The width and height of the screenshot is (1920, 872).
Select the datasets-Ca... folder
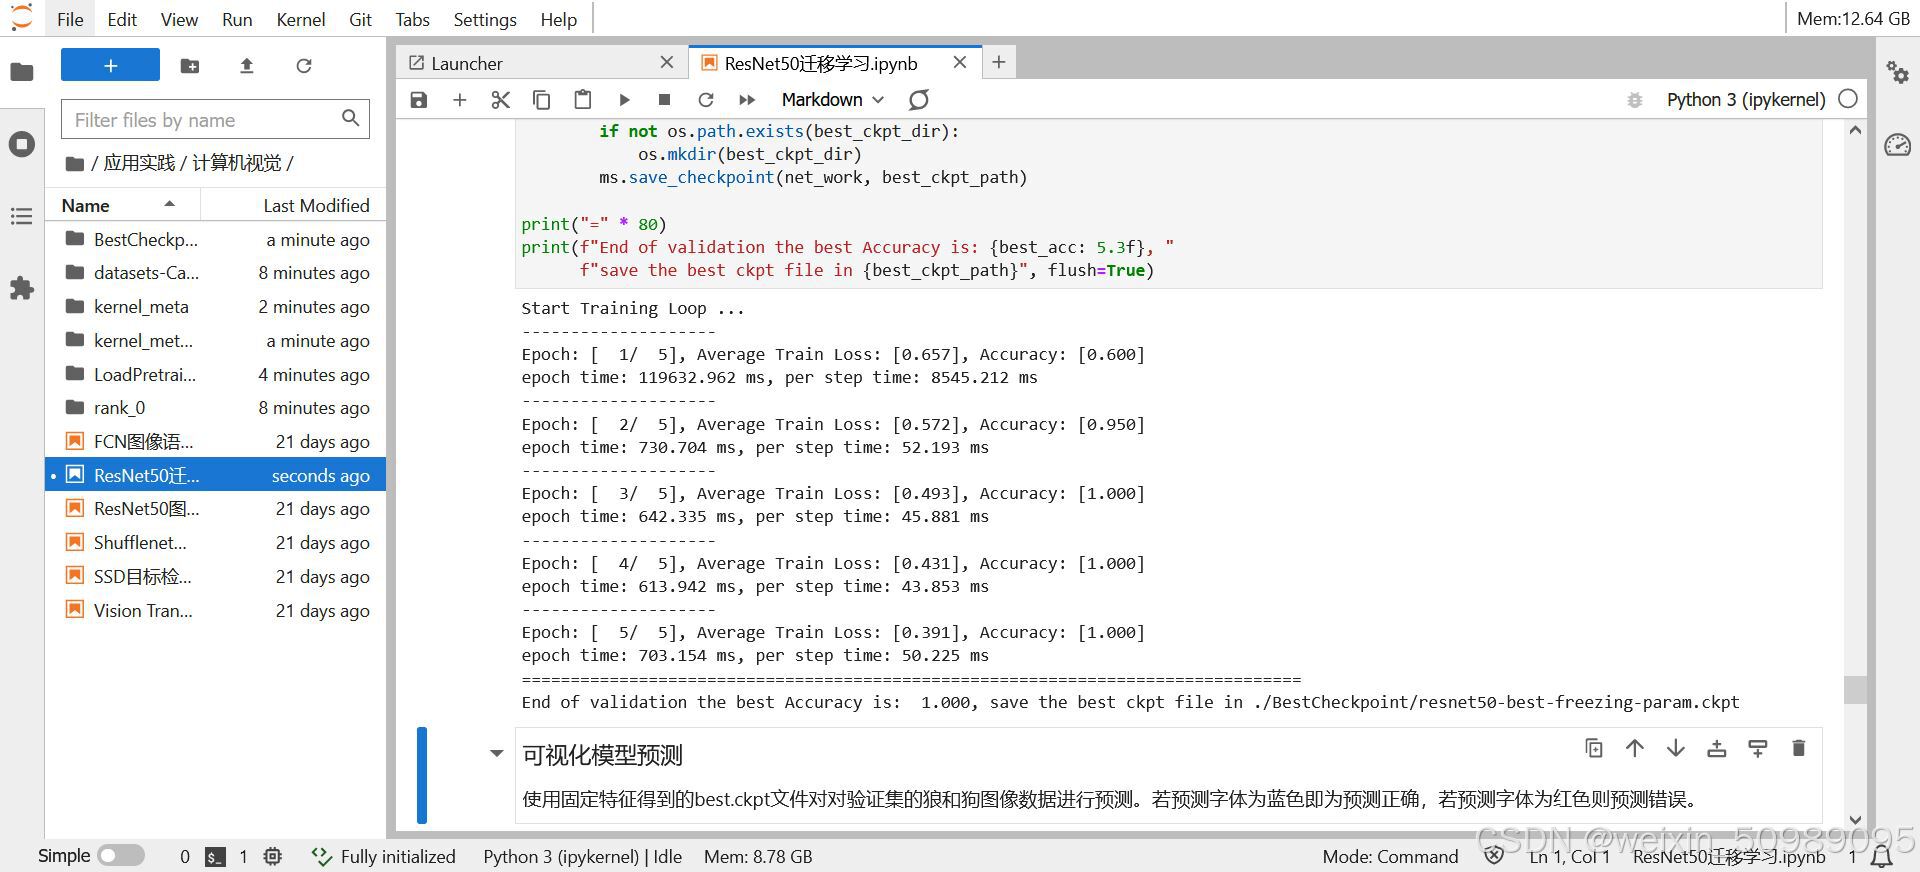pyautogui.click(x=216, y=273)
